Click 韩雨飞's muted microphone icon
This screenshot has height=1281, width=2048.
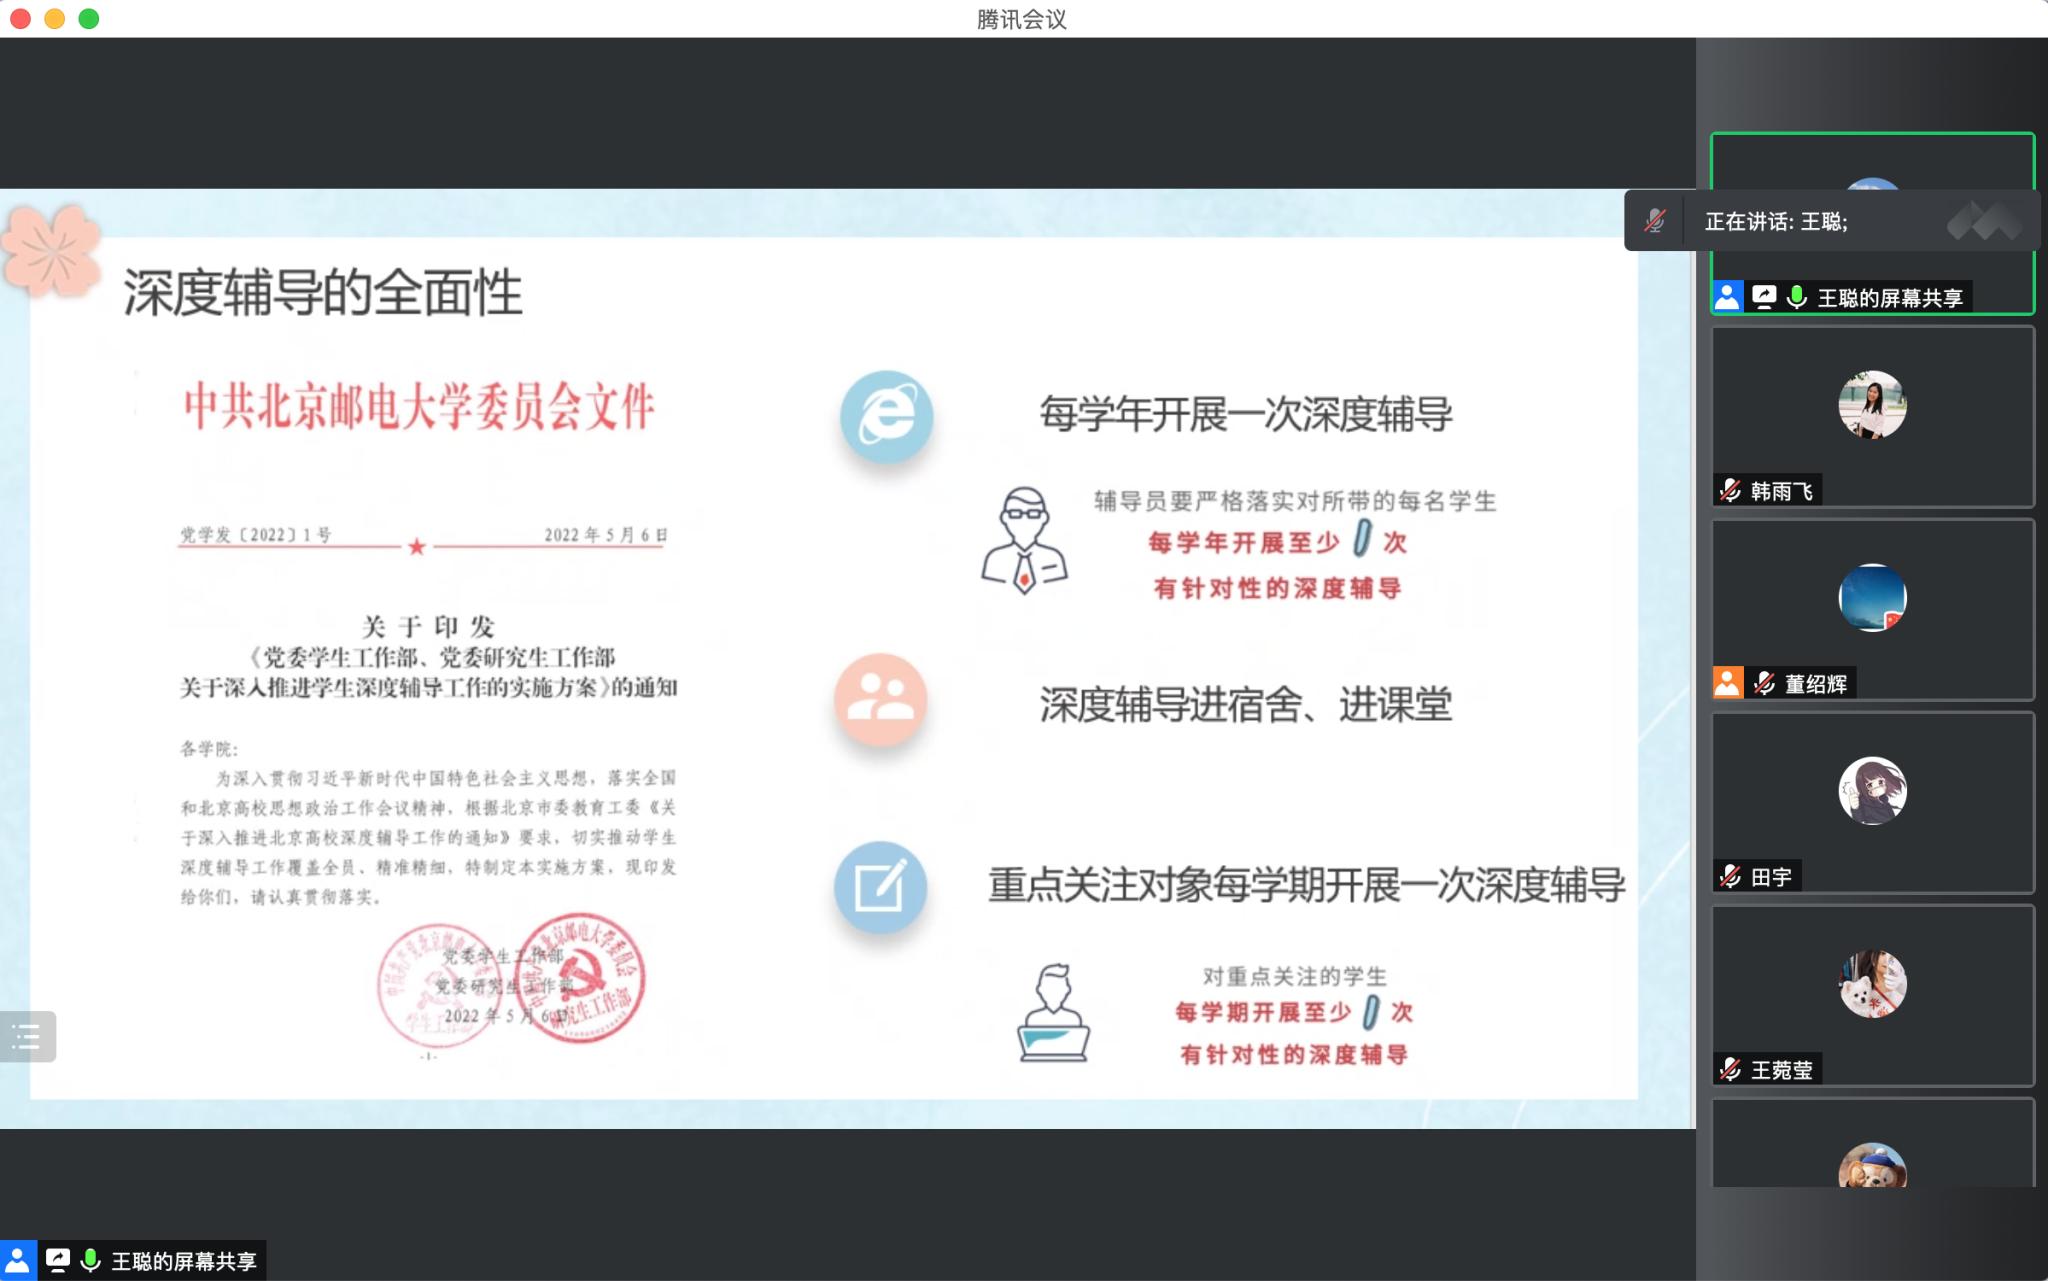[1731, 490]
